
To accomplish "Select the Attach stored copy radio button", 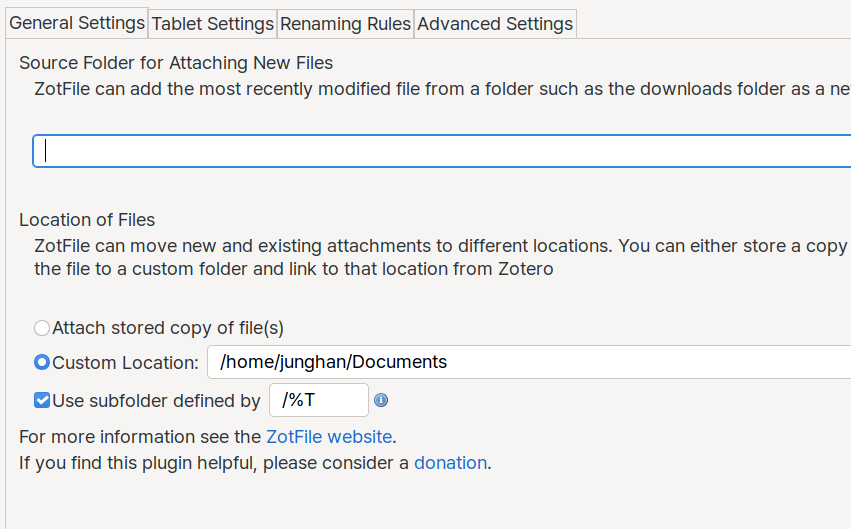I will click(x=42, y=328).
